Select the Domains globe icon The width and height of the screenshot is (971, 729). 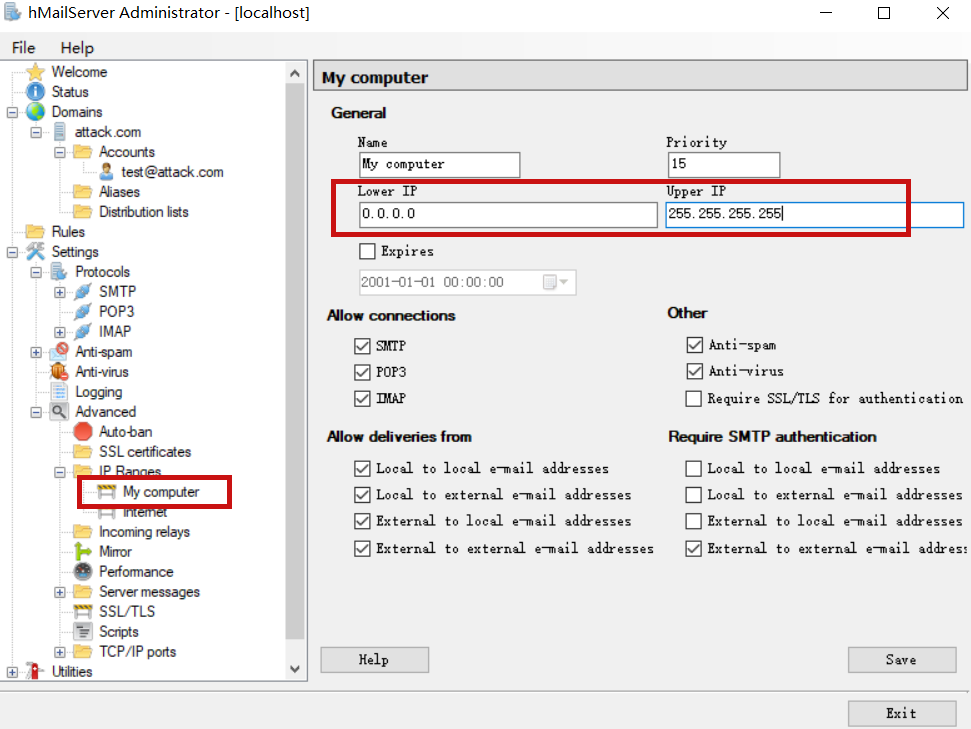coord(36,111)
